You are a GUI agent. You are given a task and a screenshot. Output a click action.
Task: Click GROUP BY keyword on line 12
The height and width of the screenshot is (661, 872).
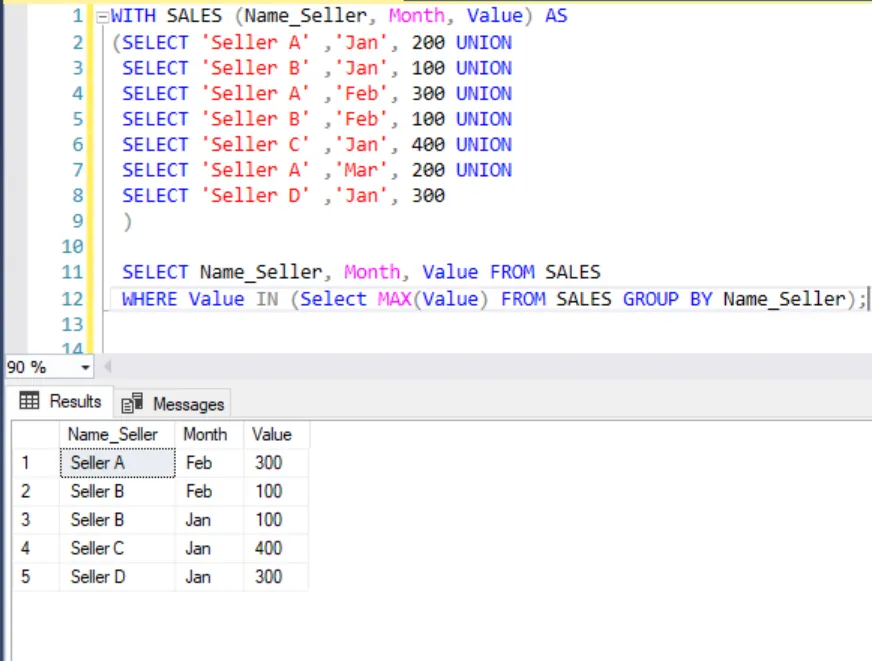667,299
